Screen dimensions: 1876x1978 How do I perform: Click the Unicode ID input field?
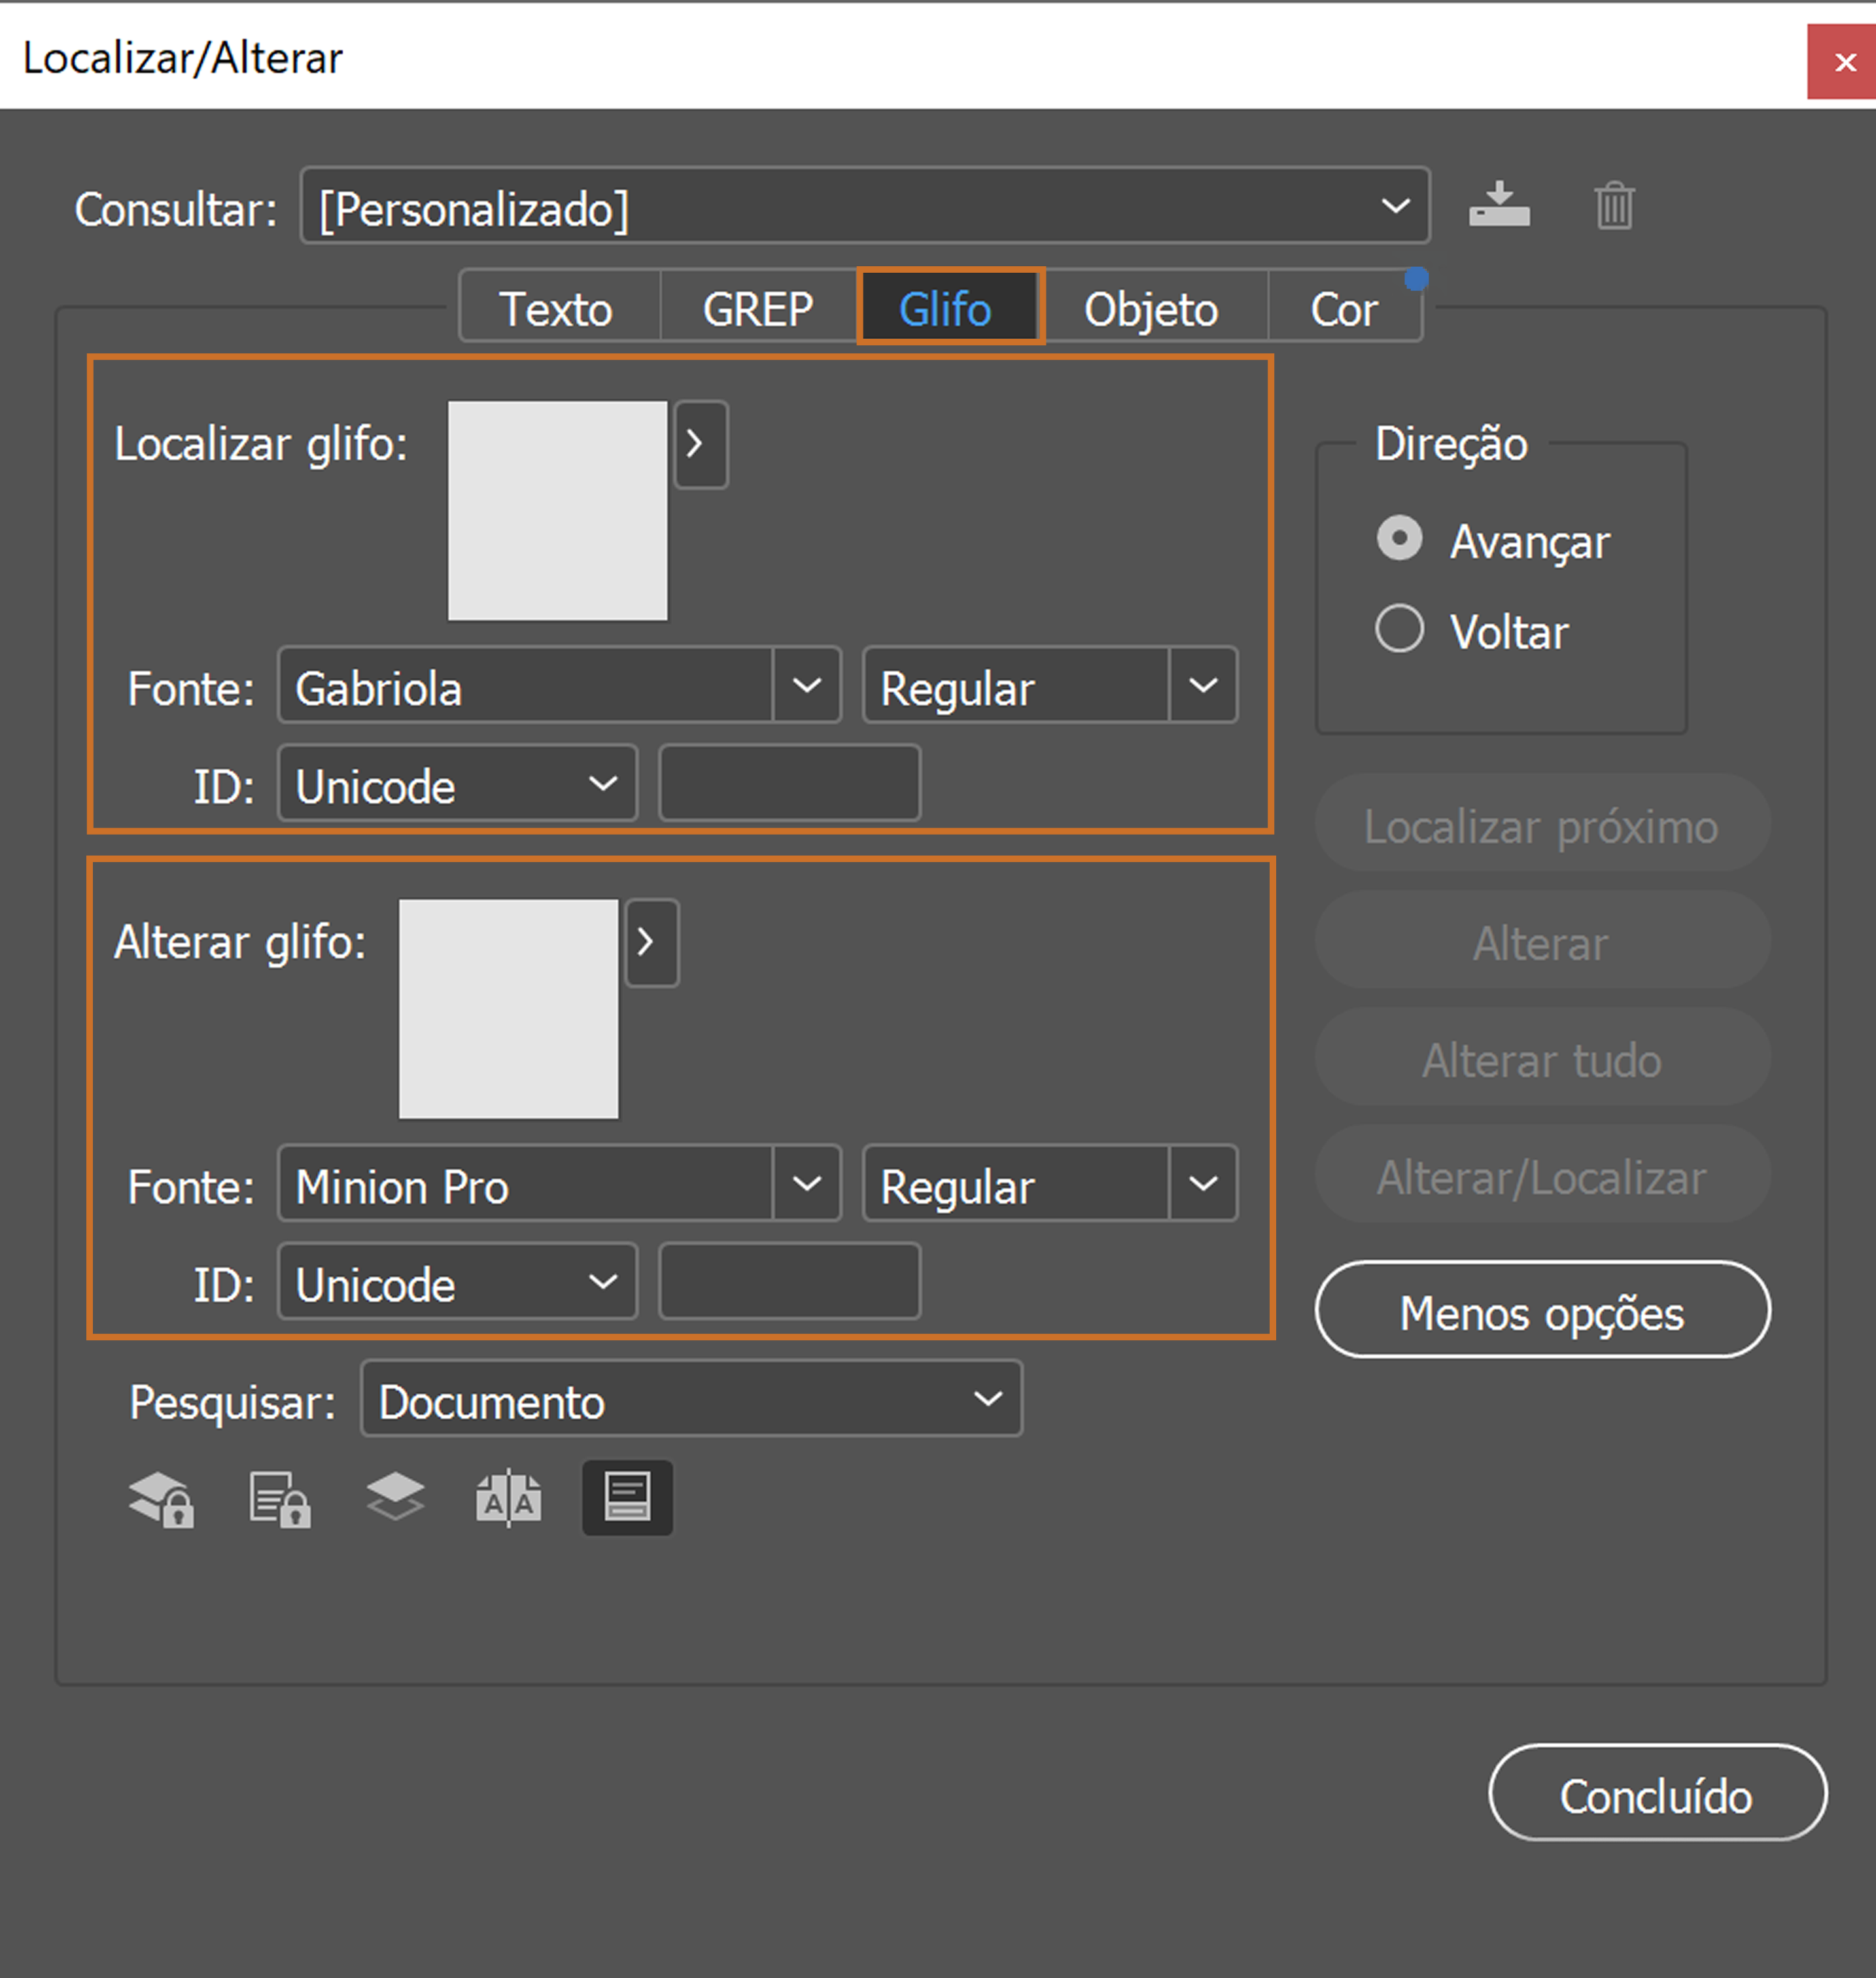(x=788, y=784)
